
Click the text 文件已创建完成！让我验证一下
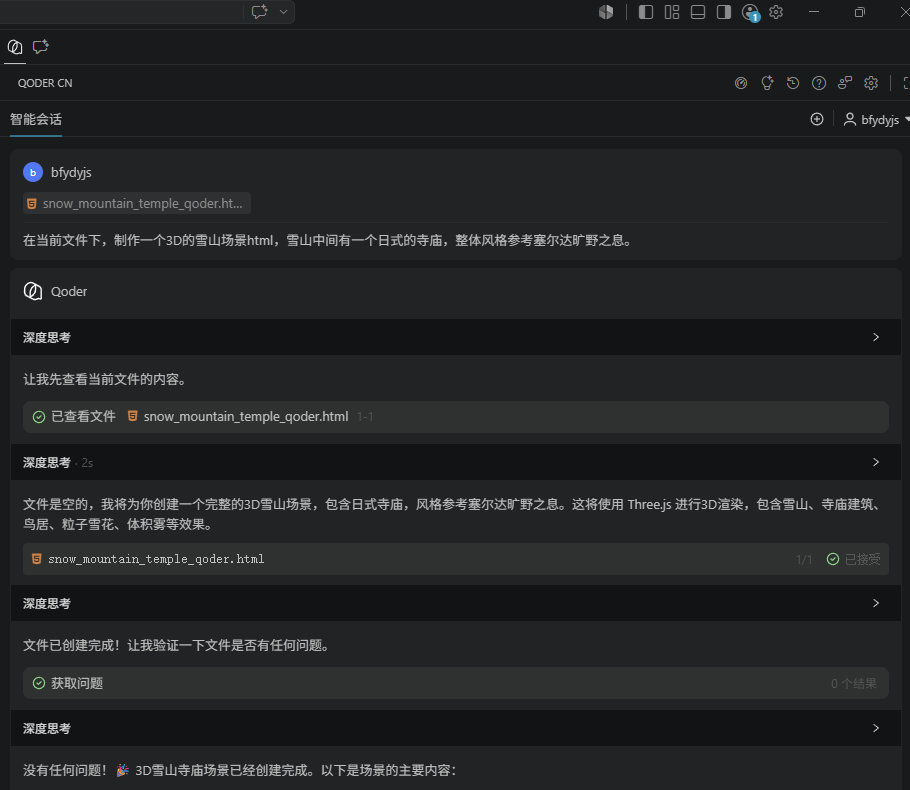pyautogui.click(x=176, y=645)
